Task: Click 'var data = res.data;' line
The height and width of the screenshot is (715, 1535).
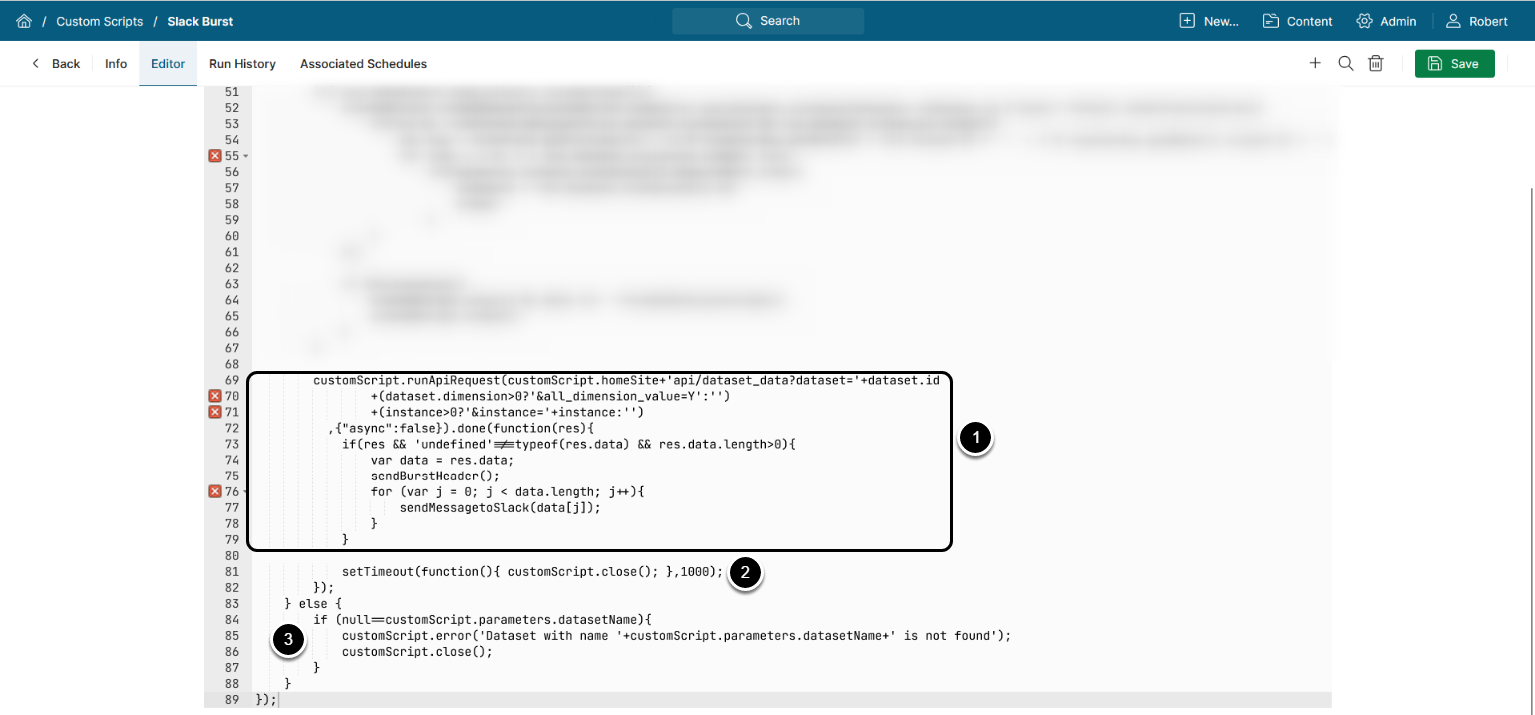Action: 442,460
